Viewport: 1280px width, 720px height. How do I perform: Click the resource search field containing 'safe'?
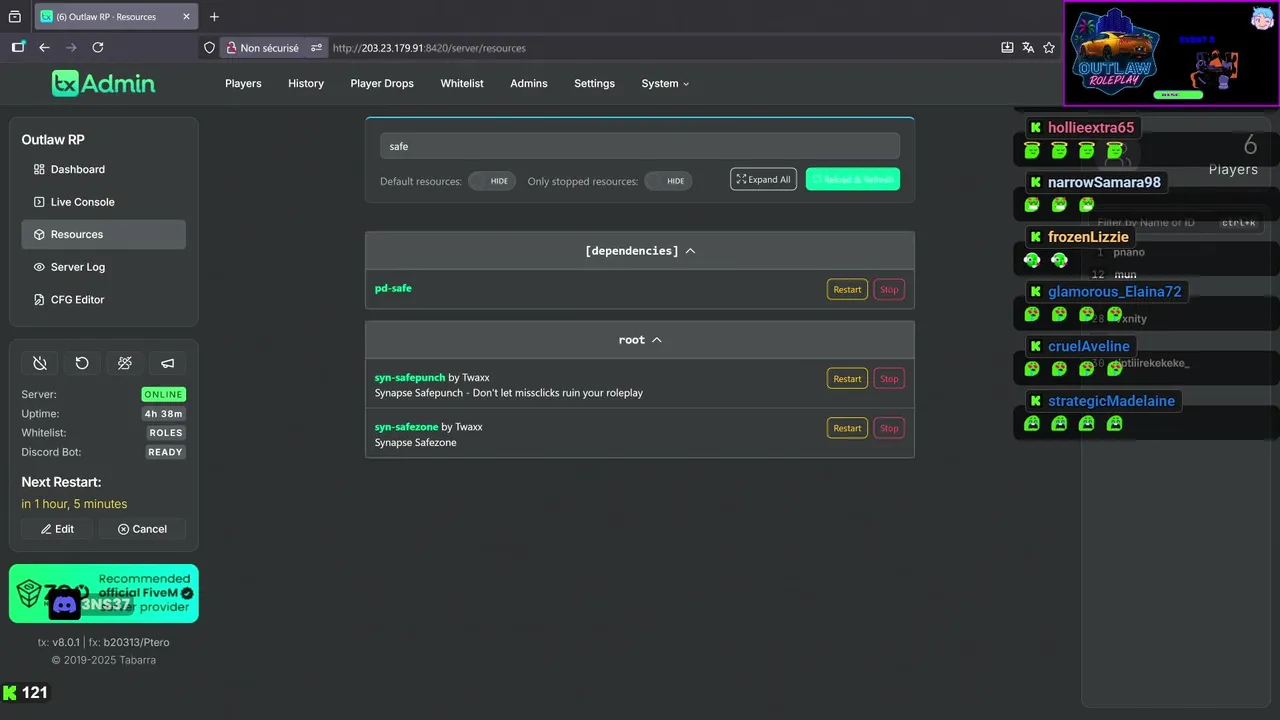coord(640,146)
